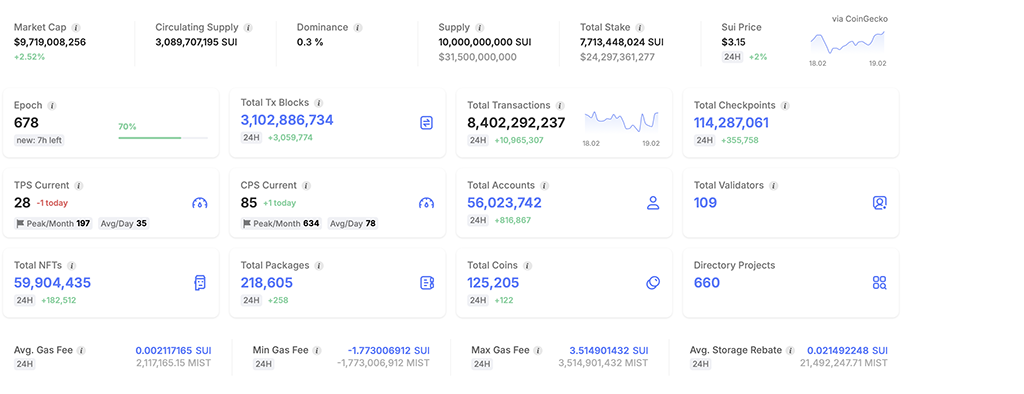This screenshot has width=1024, height=394.
Task: Click Max Gas Fee value 3.514901432 SUI
Action: pyautogui.click(x=609, y=350)
